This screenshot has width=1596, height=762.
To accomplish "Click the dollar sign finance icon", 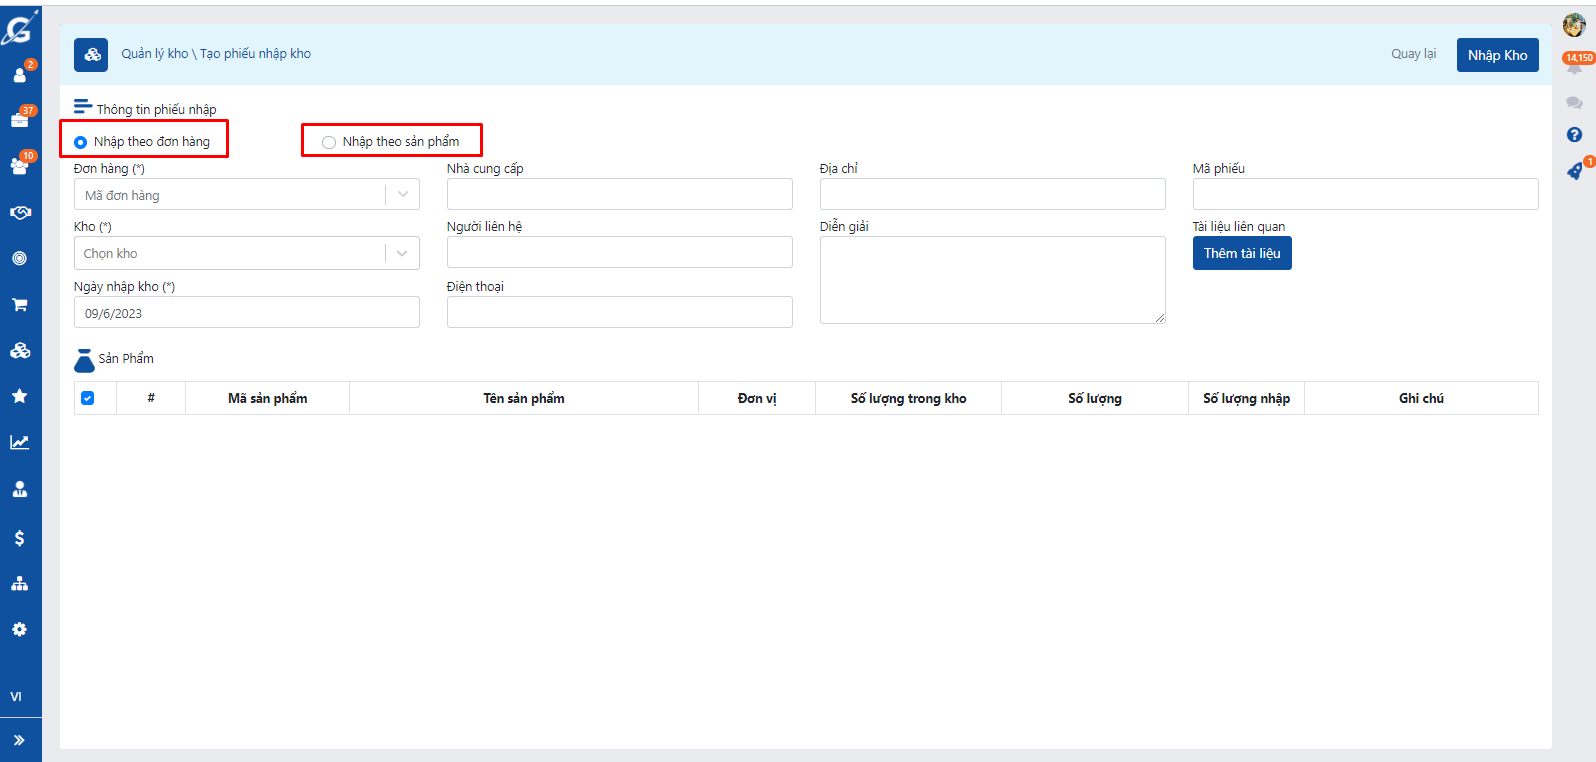I will point(19,538).
